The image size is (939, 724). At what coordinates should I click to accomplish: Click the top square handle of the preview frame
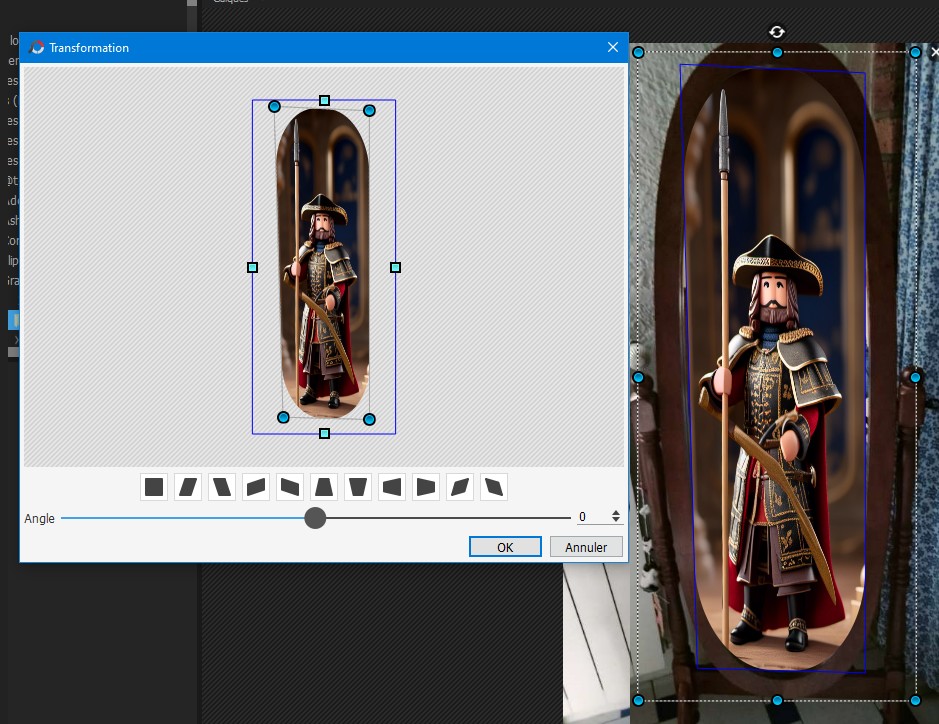point(324,100)
